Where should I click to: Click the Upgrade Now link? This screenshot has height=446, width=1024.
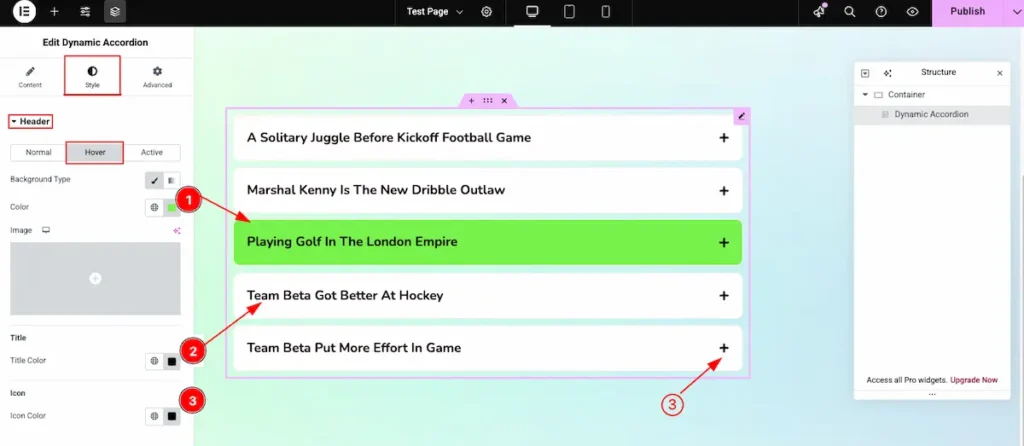click(973, 380)
